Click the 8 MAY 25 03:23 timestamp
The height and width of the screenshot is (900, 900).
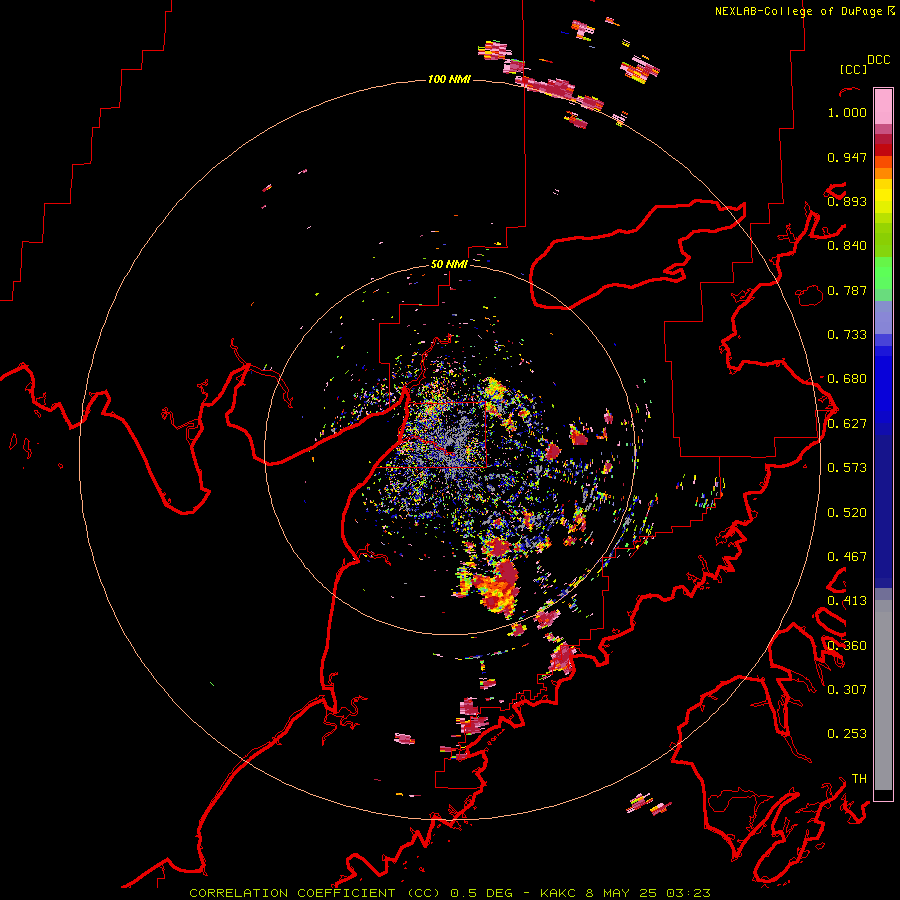tap(648, 893)
